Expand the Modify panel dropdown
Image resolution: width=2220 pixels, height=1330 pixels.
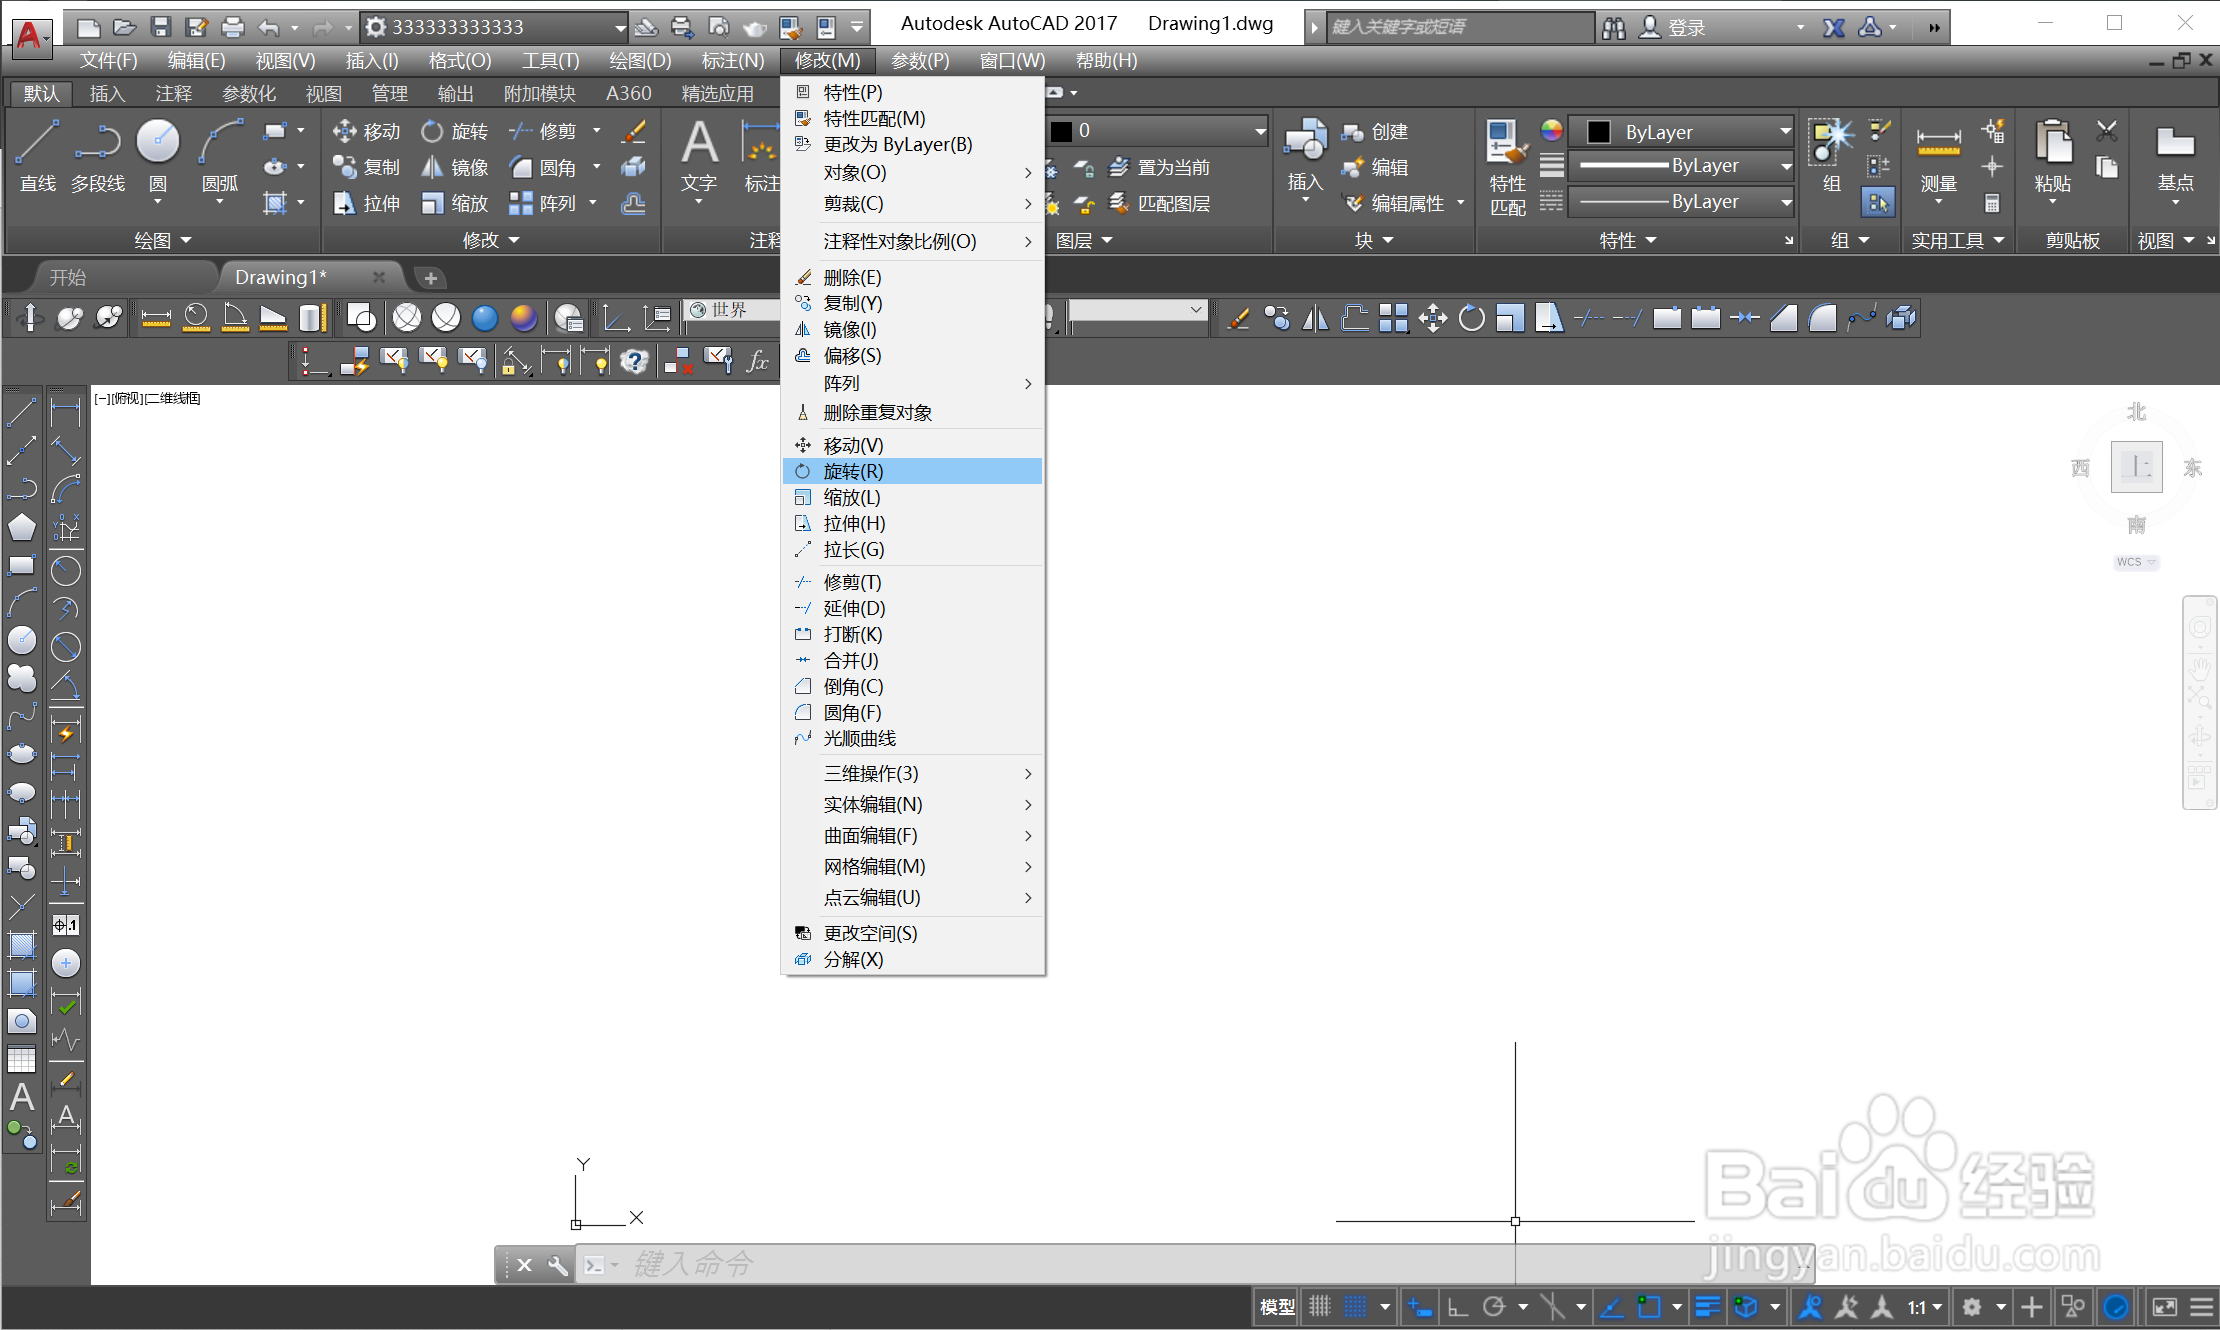[491, 240]
